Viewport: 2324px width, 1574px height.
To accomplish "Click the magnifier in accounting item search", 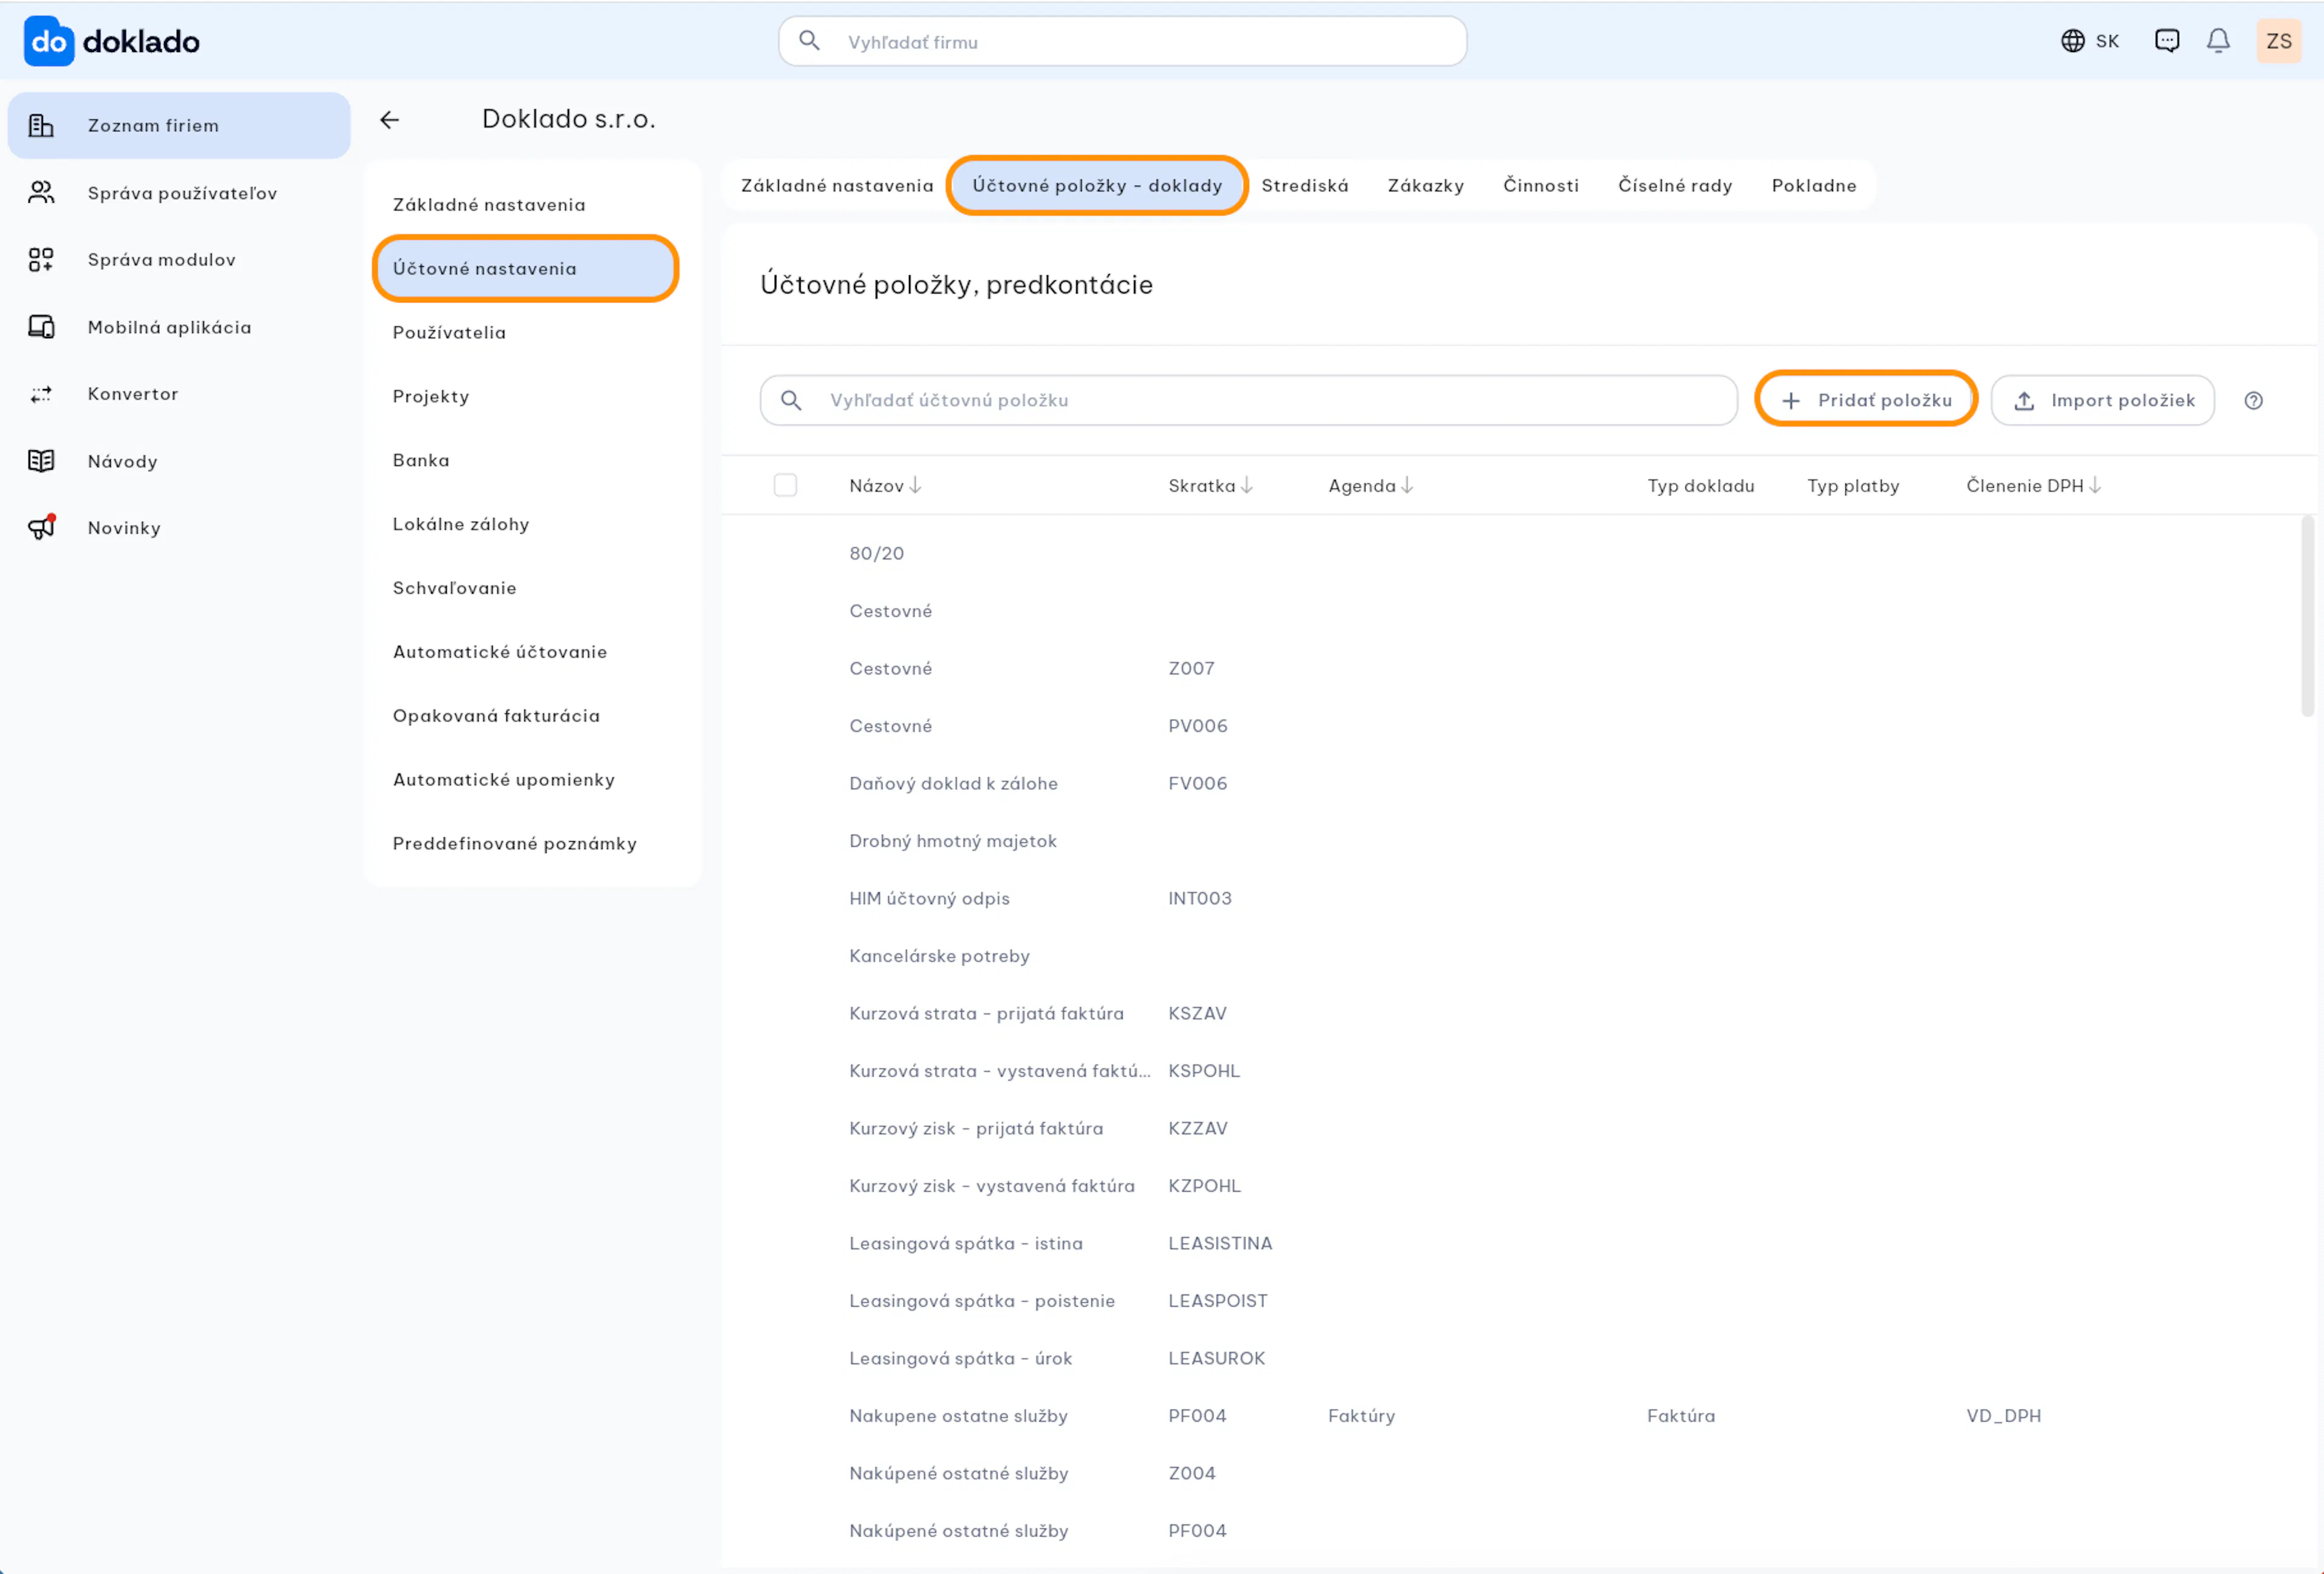I will (x=791, y=400).
